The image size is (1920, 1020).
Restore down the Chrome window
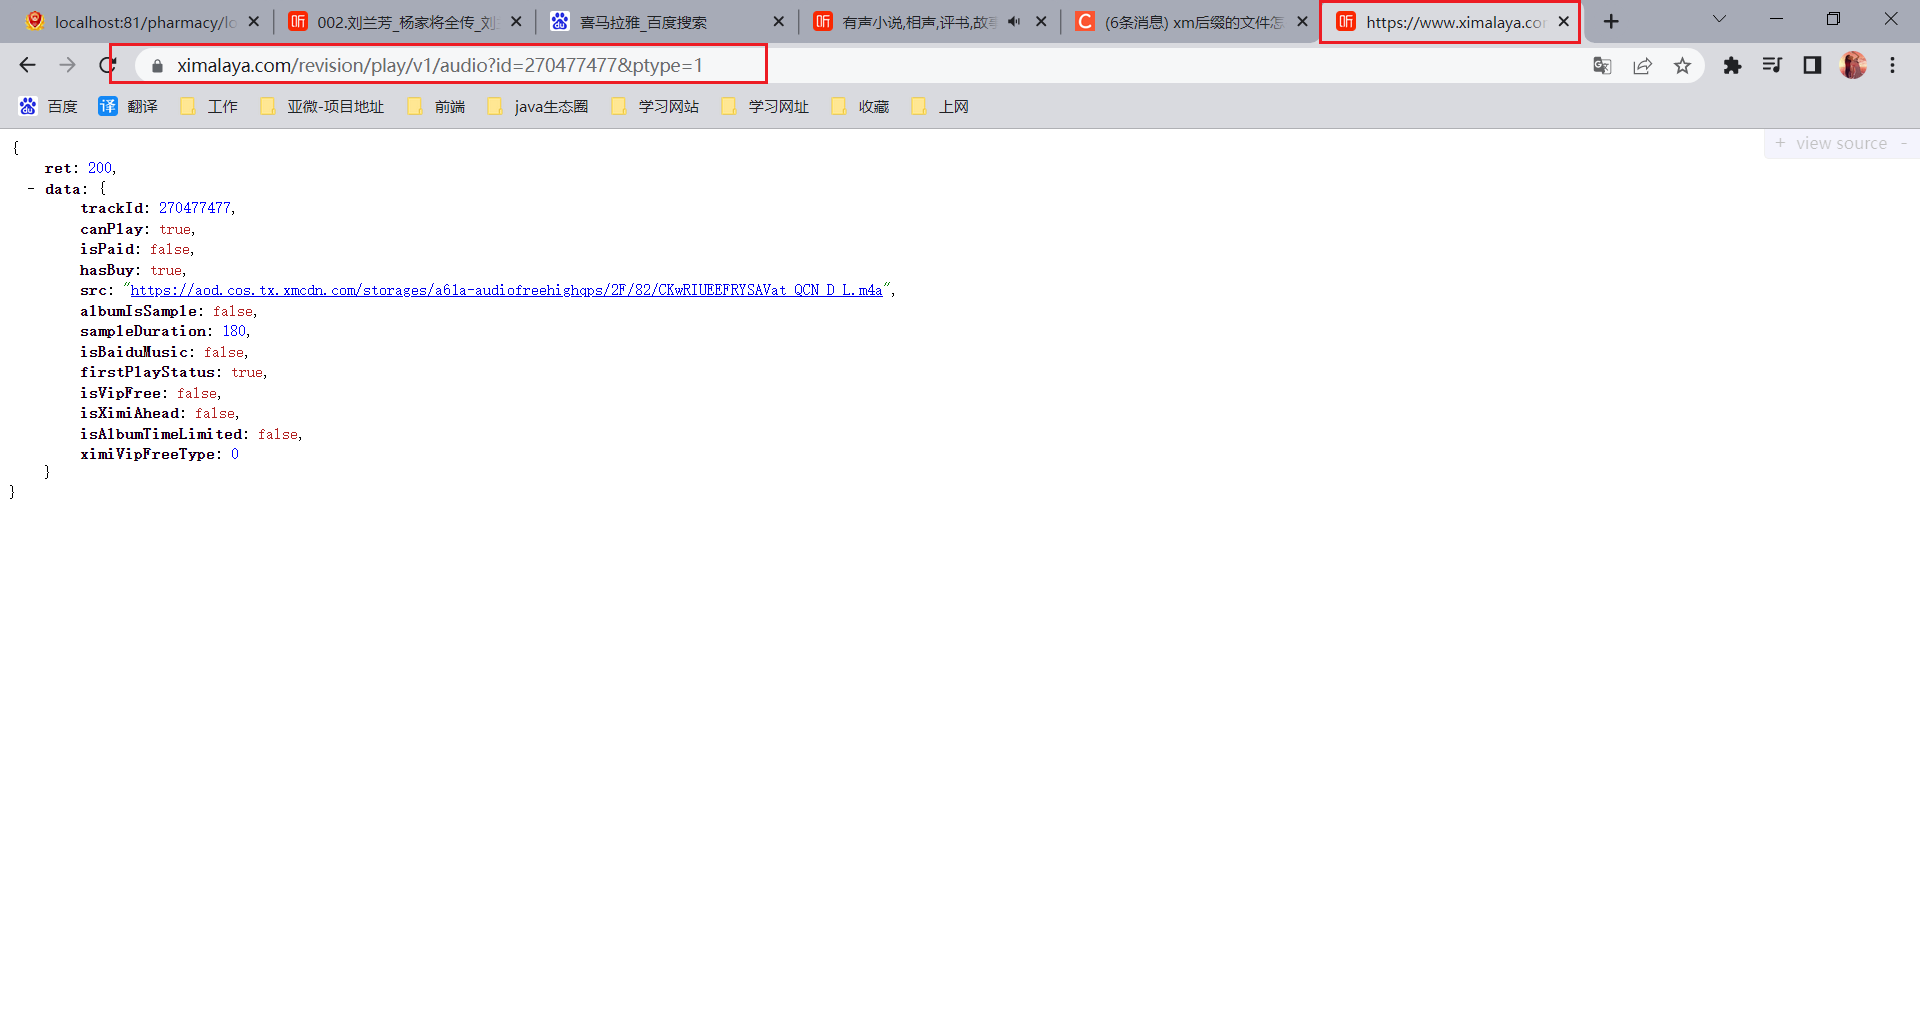coord(1833,19)
